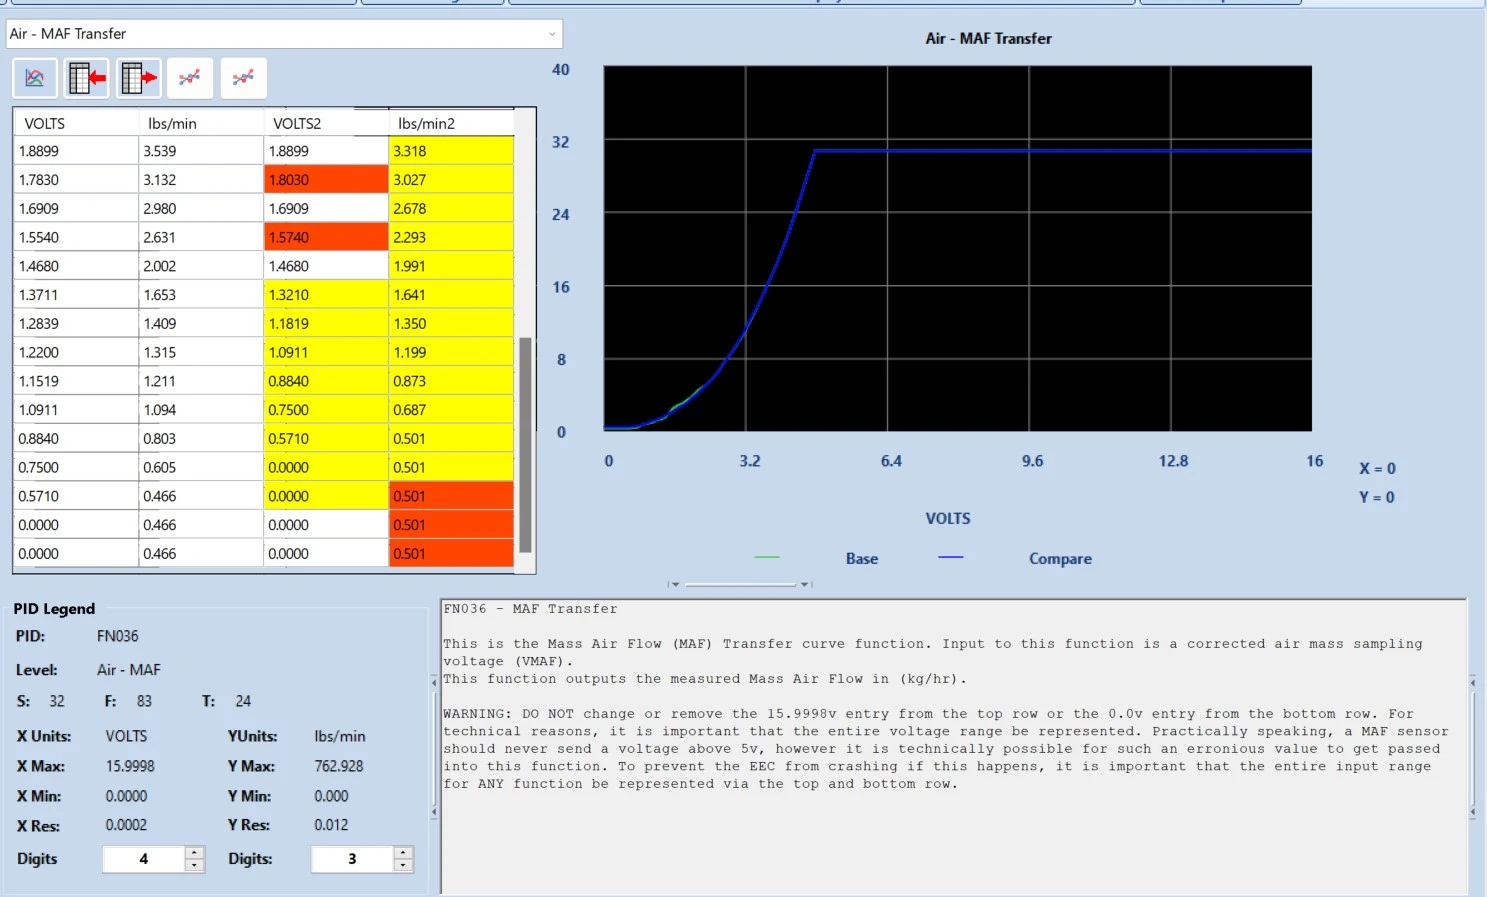Click inside the FN036 MAF Transfer description box
The image size is (1487, 897).
pyautogui.click(x=954, y=746)
